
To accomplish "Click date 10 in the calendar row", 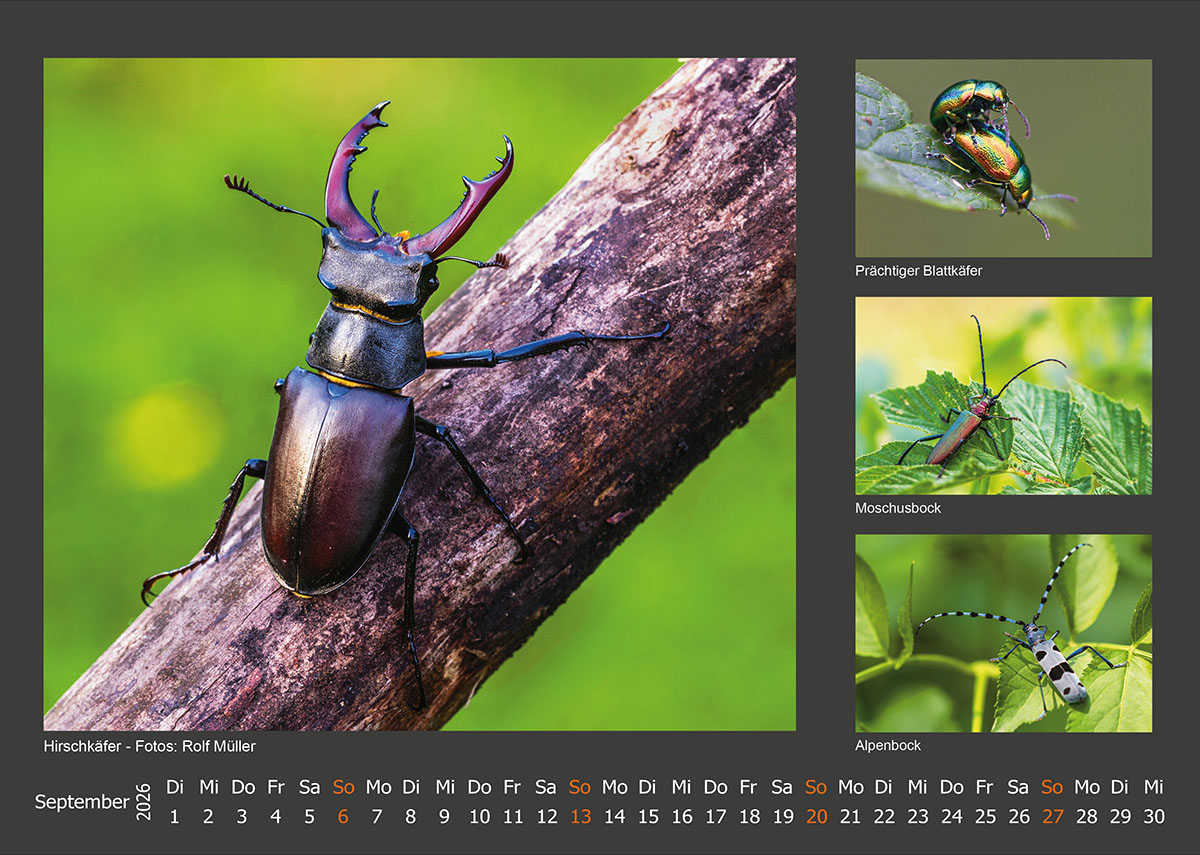I will (x=479, y=816).
